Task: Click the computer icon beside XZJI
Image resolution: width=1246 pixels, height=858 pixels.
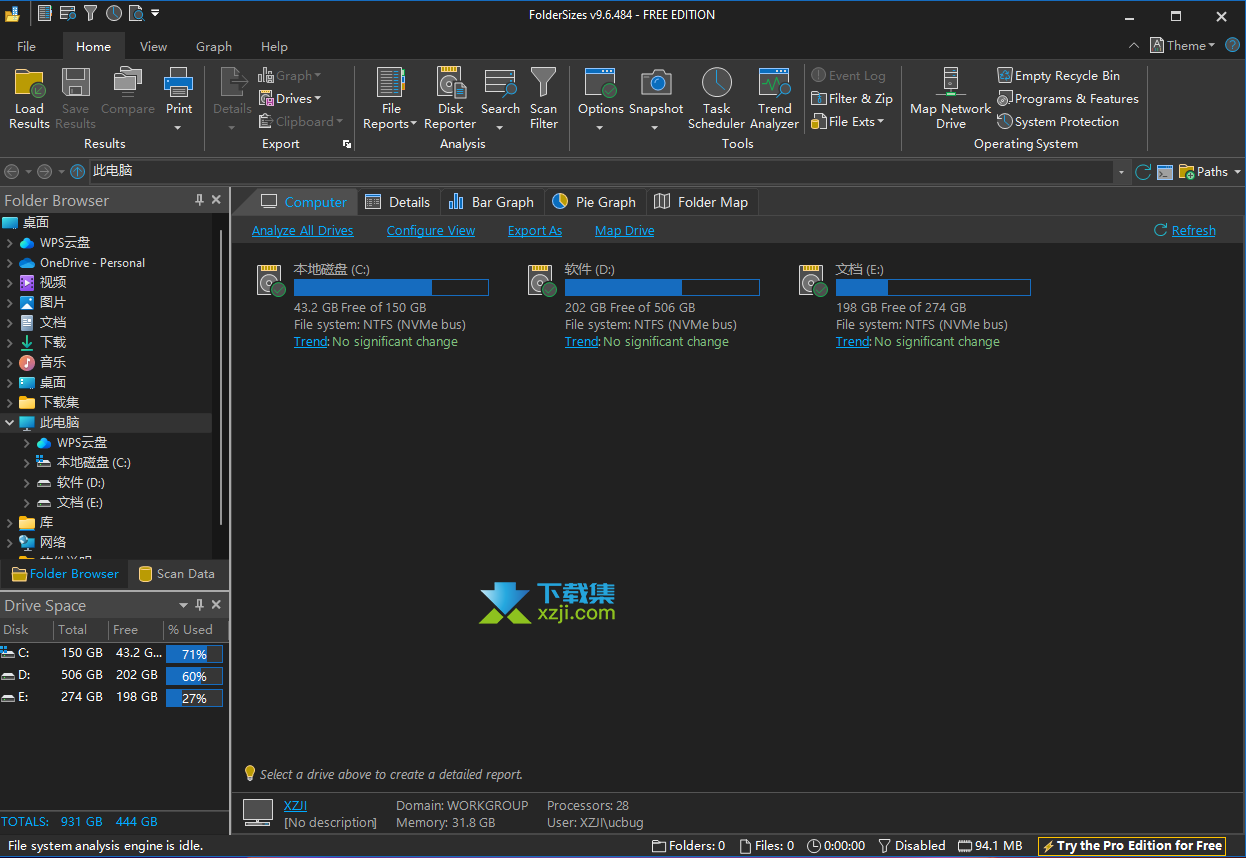Action: pyautogui.click(x=258, y=812)
